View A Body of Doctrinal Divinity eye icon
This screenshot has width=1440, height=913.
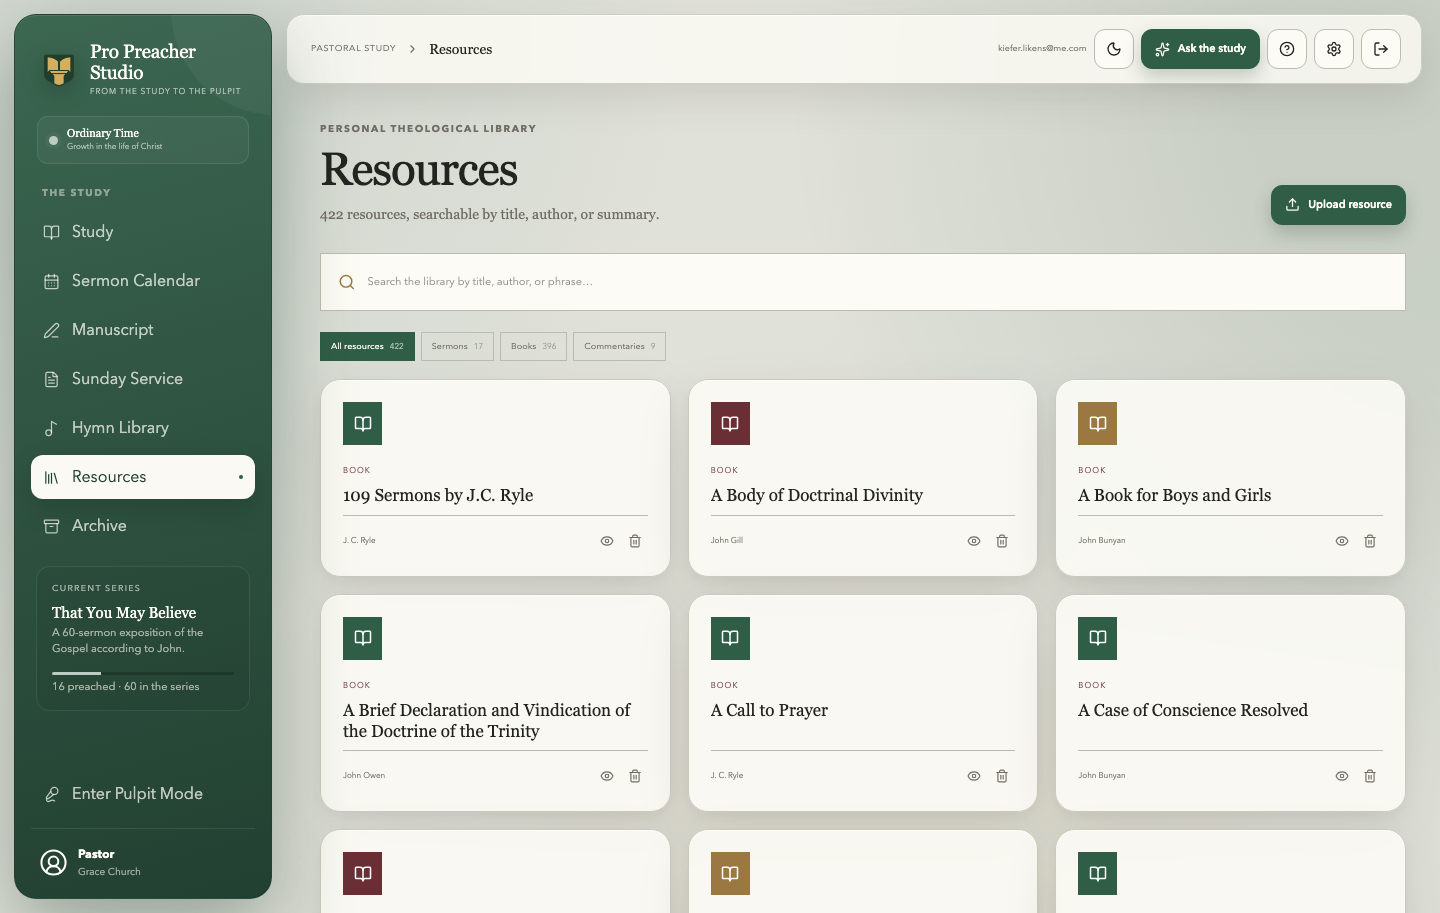974,541
